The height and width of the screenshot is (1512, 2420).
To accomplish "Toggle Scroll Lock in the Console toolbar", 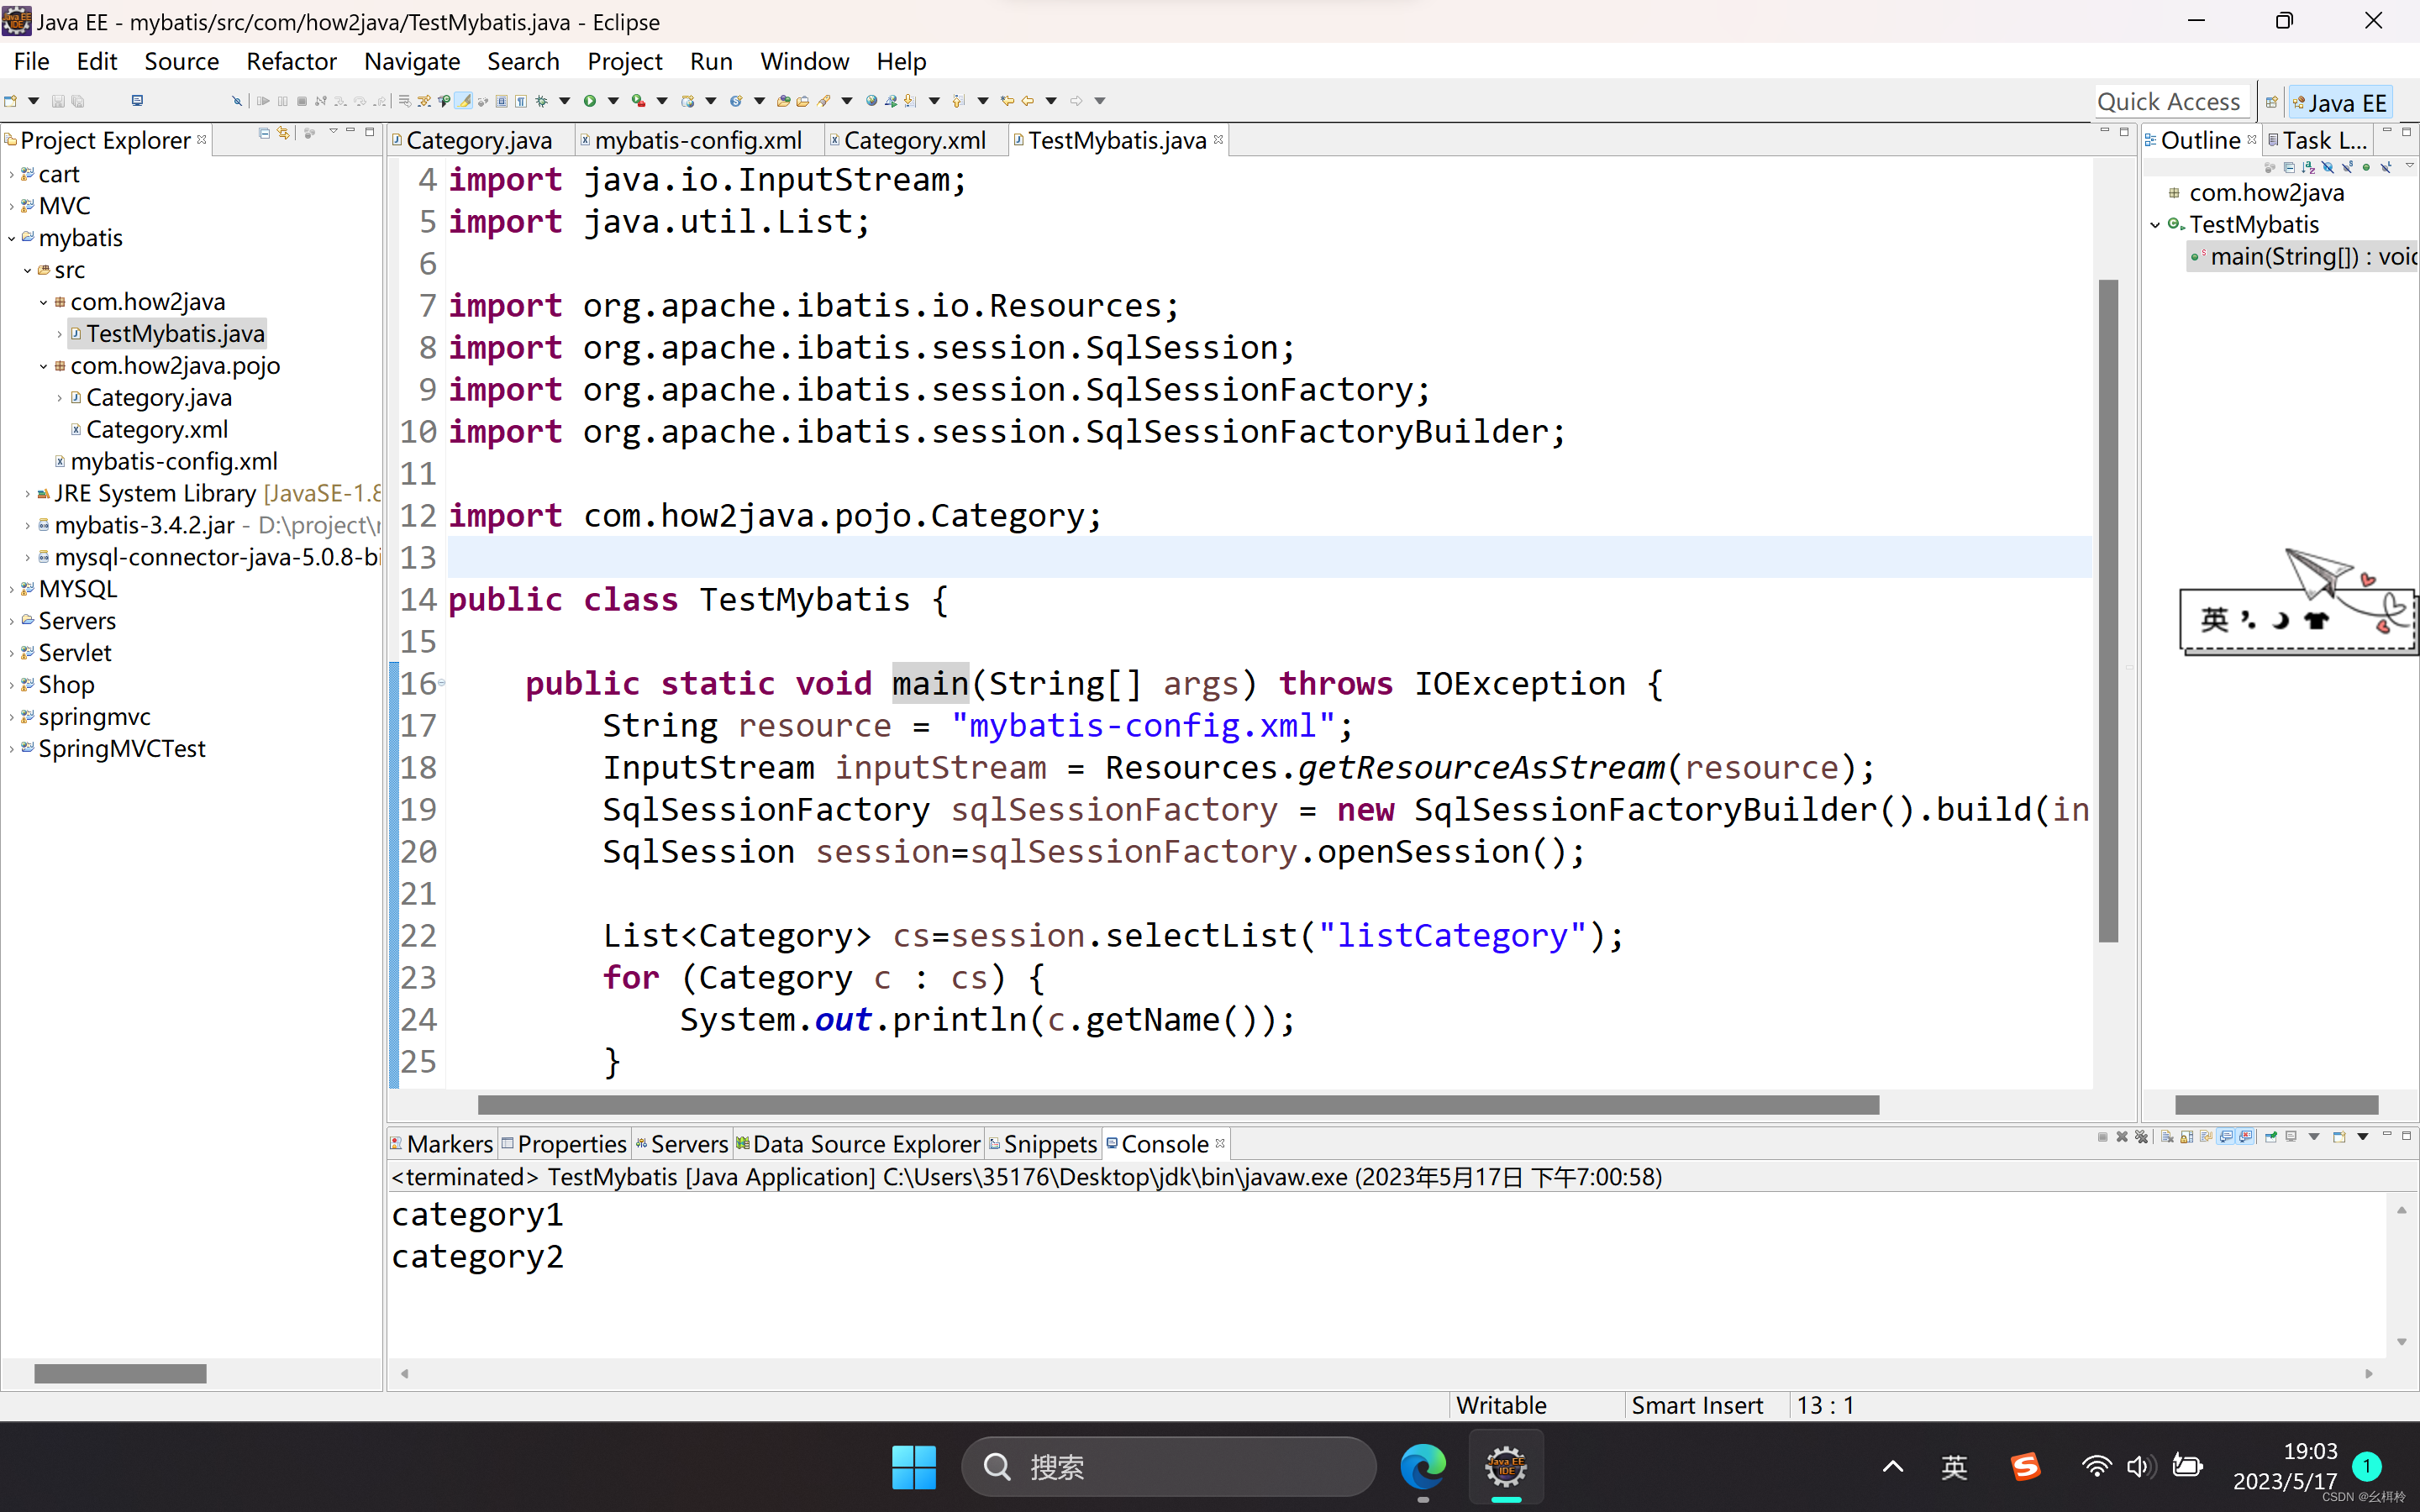I will (x=2187, y=1137).
